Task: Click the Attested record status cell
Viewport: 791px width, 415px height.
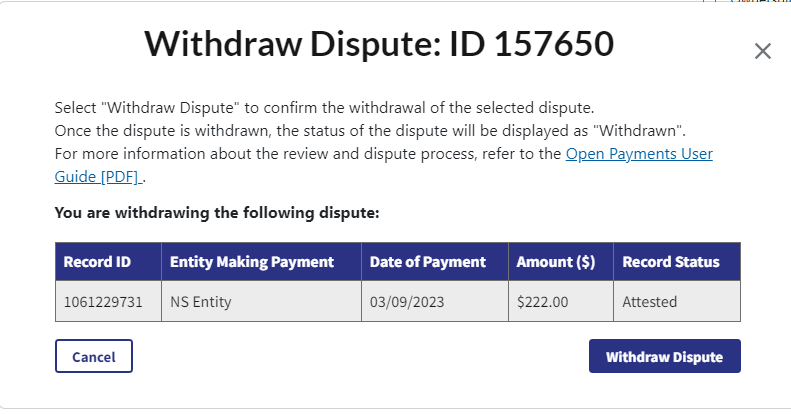Action: tap(649, 301)
